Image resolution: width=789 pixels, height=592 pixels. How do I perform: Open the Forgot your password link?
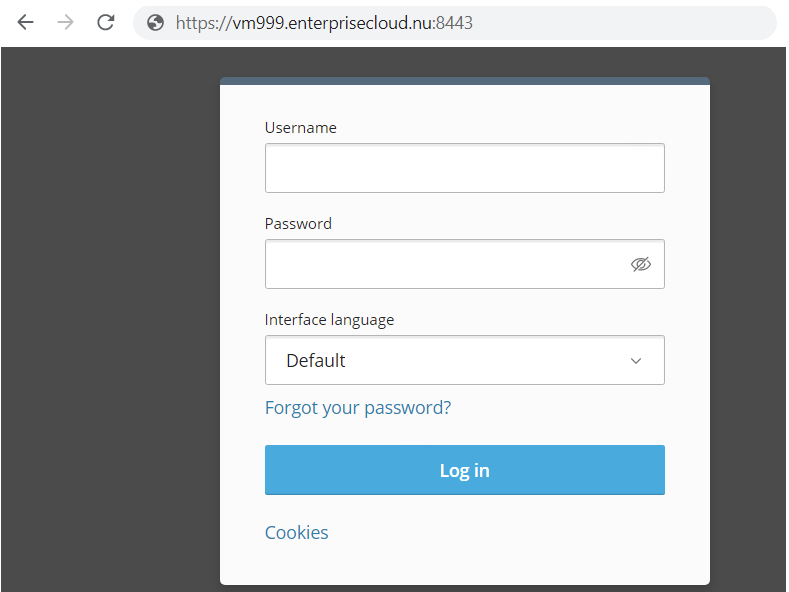click(358, 408)
